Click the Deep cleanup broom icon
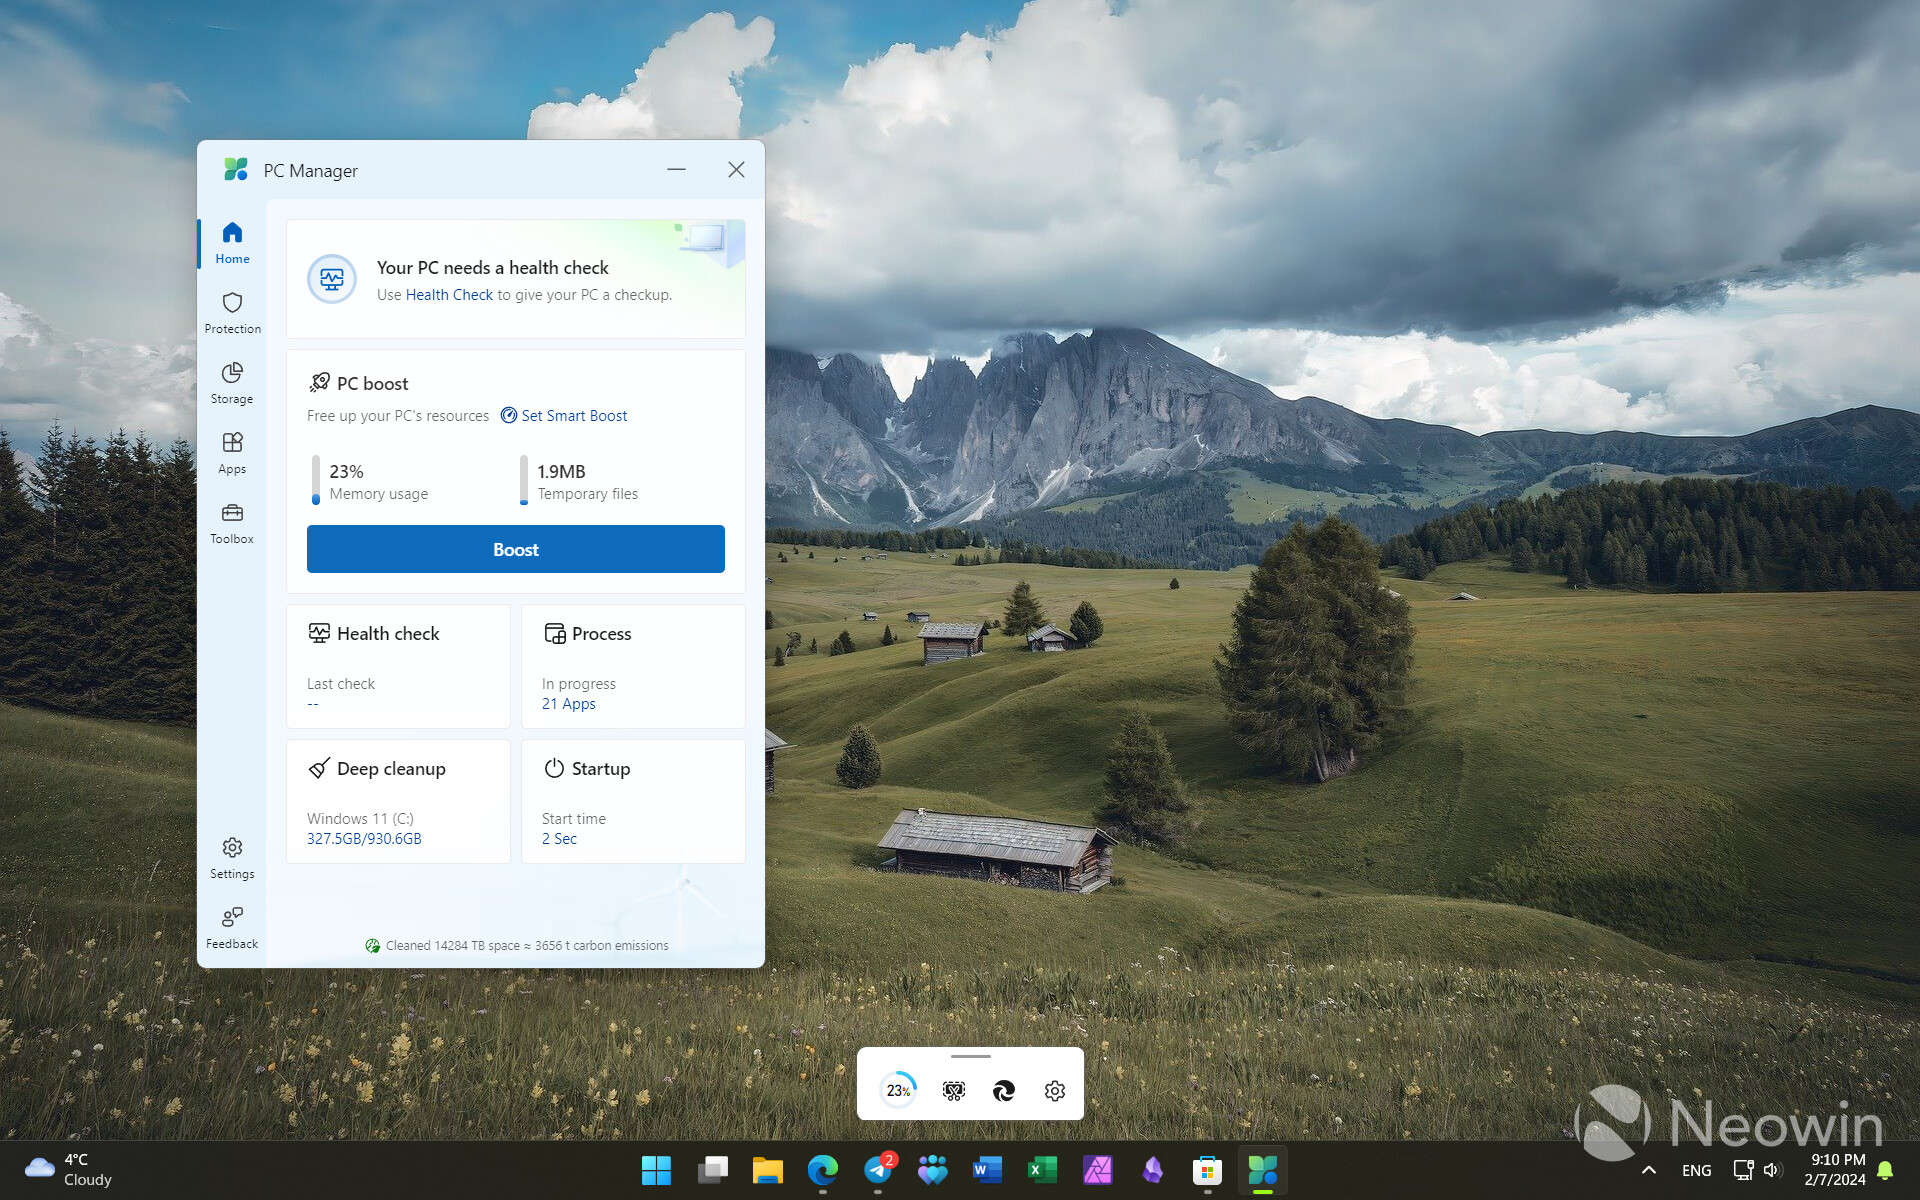1920x1200 pixels. pos(319,768)
